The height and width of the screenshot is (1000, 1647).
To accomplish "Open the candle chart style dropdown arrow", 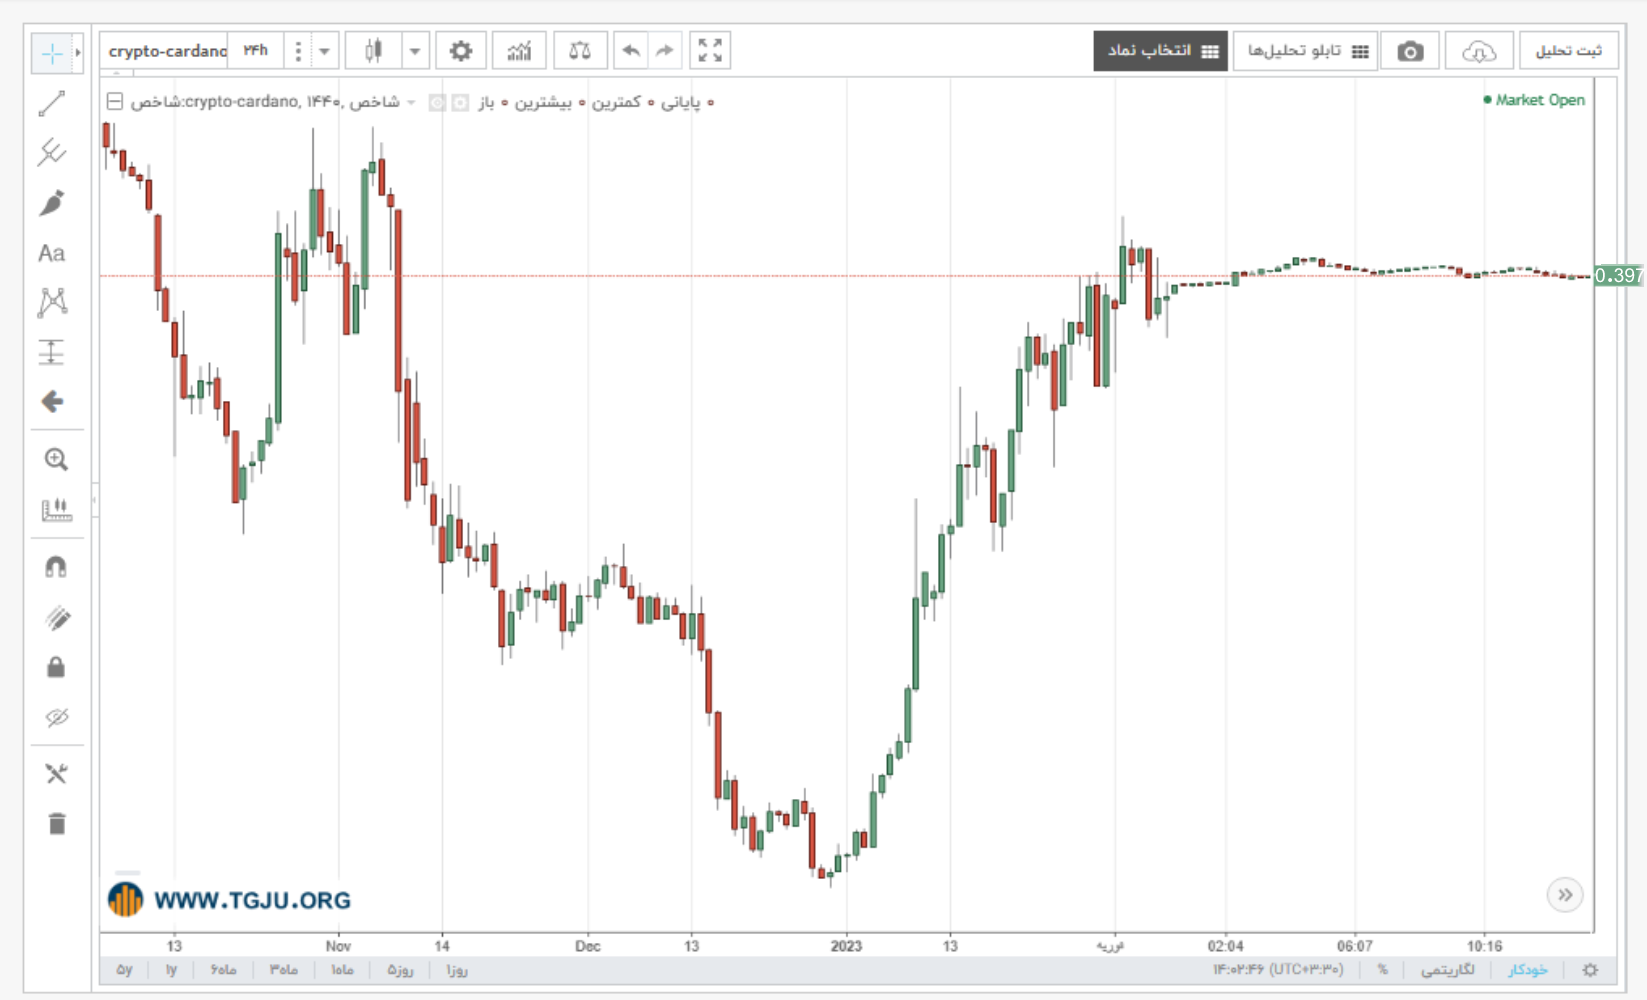I will tap(415, 51).
